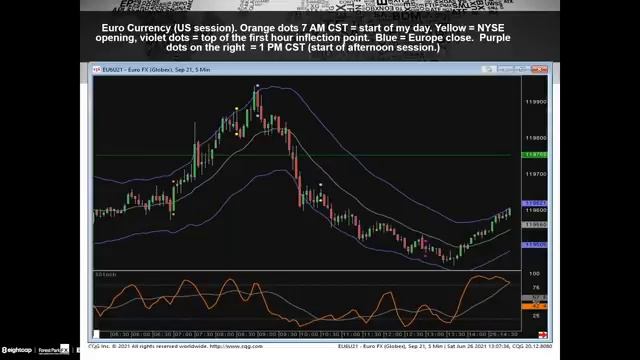Click the white square marker on the time axis
The width and height of the screenshot is (640, 360).
[96, 334]
